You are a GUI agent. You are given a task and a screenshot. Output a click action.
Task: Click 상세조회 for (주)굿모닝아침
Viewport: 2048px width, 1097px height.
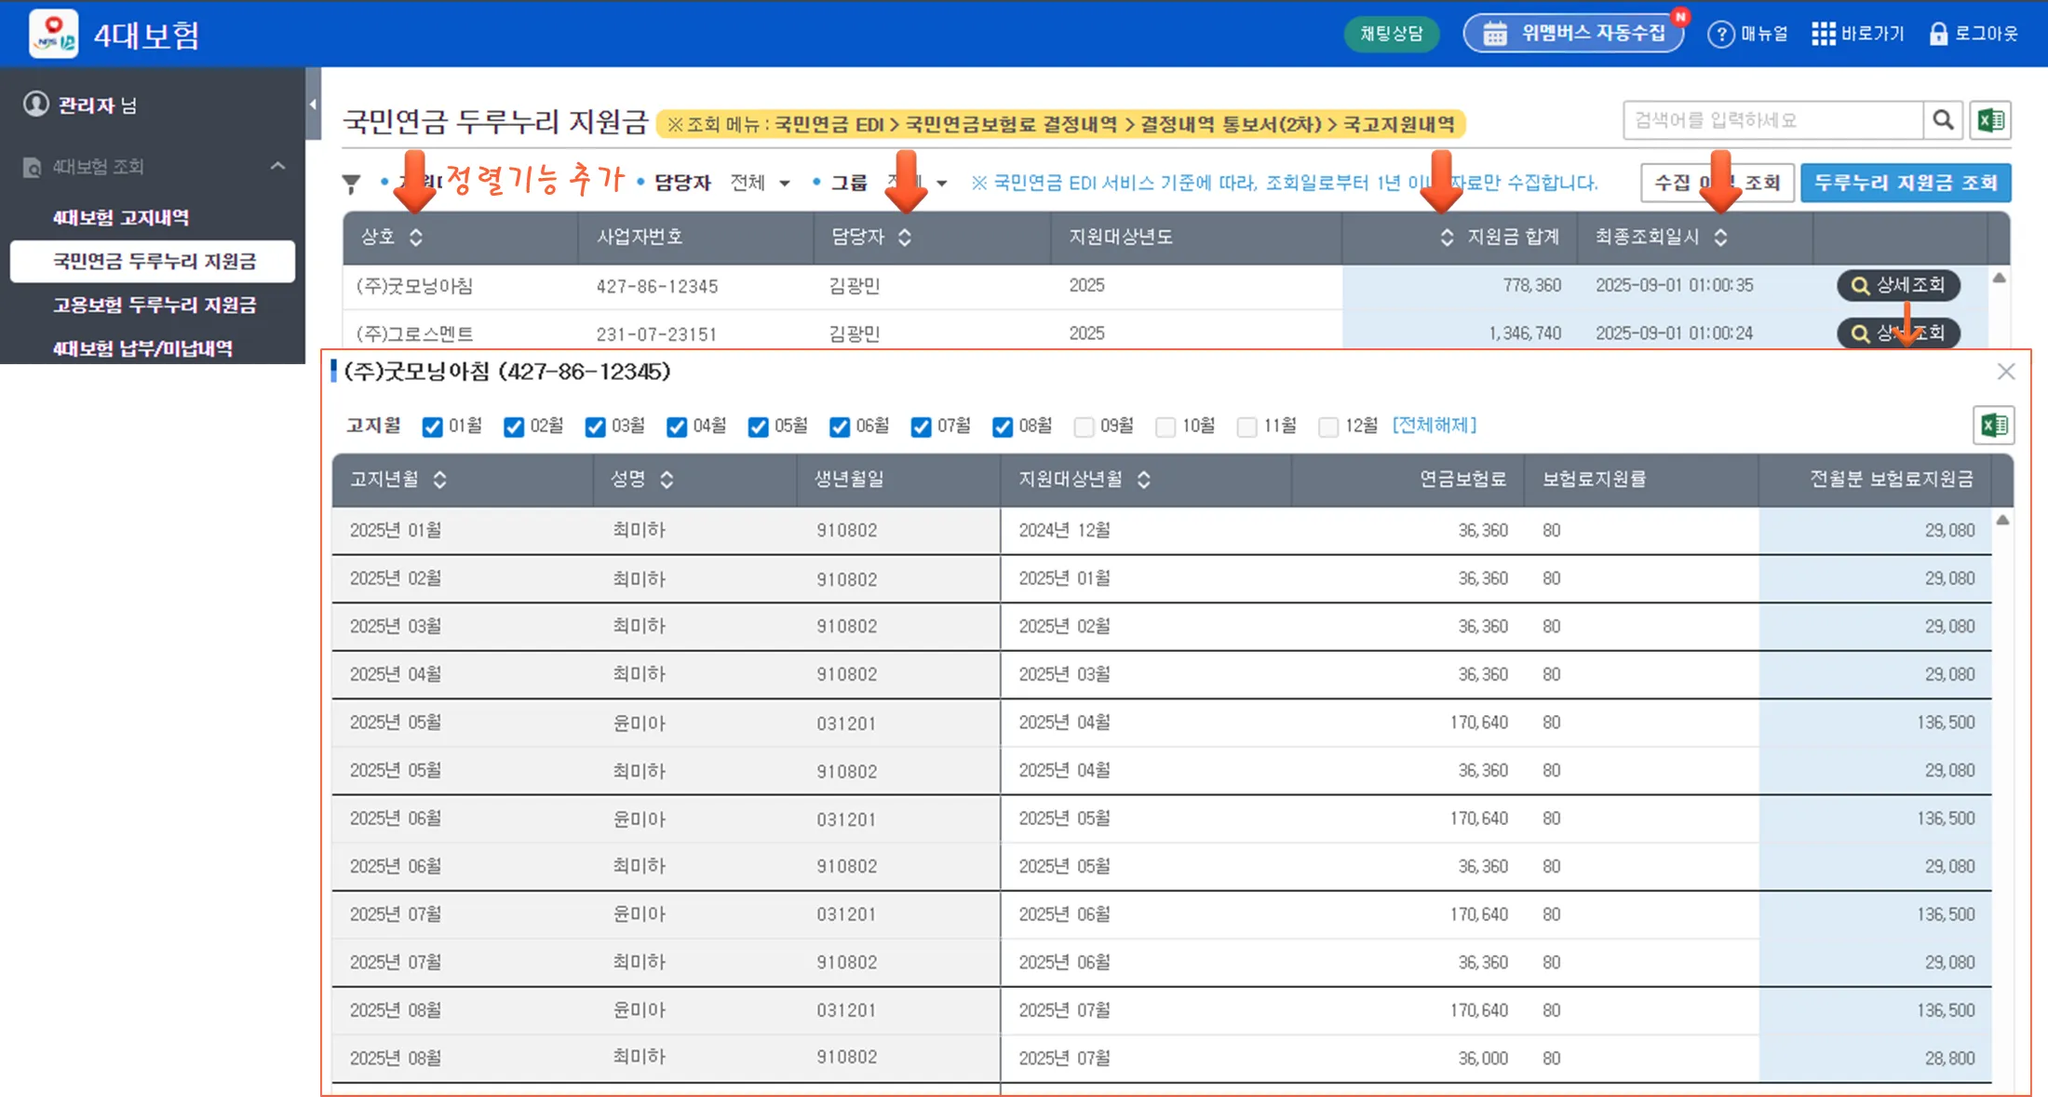pos(1898,285)
